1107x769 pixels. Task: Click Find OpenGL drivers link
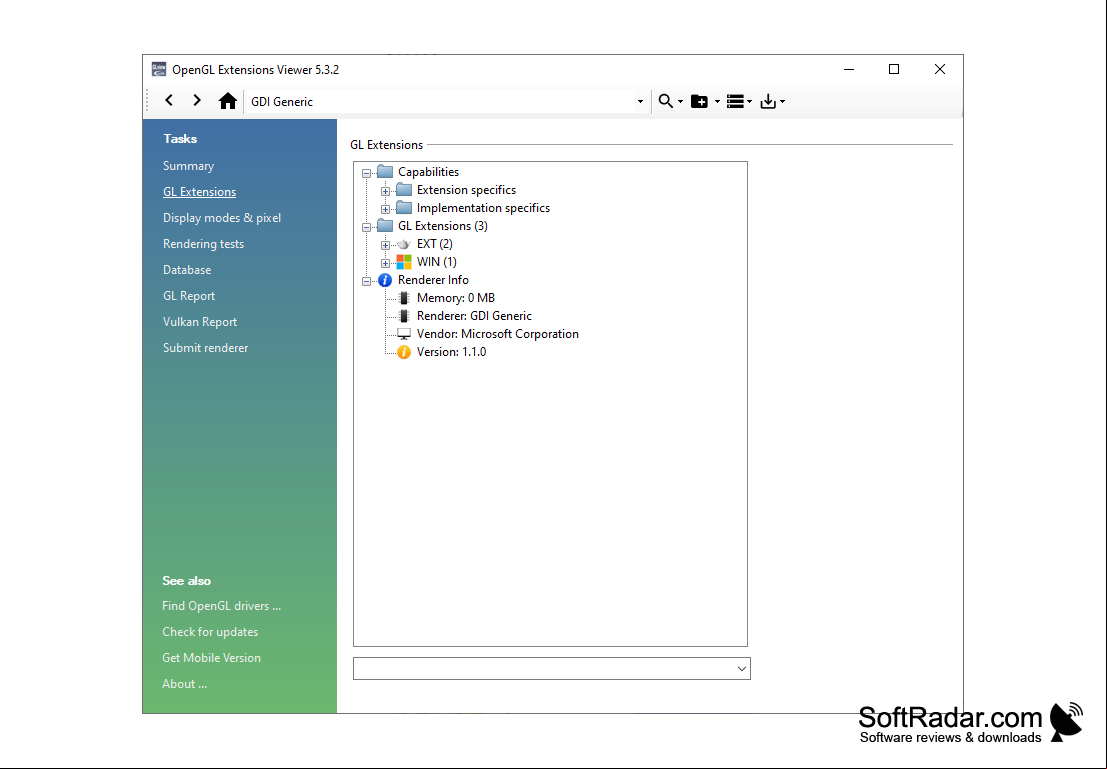(x=222, y=606)
